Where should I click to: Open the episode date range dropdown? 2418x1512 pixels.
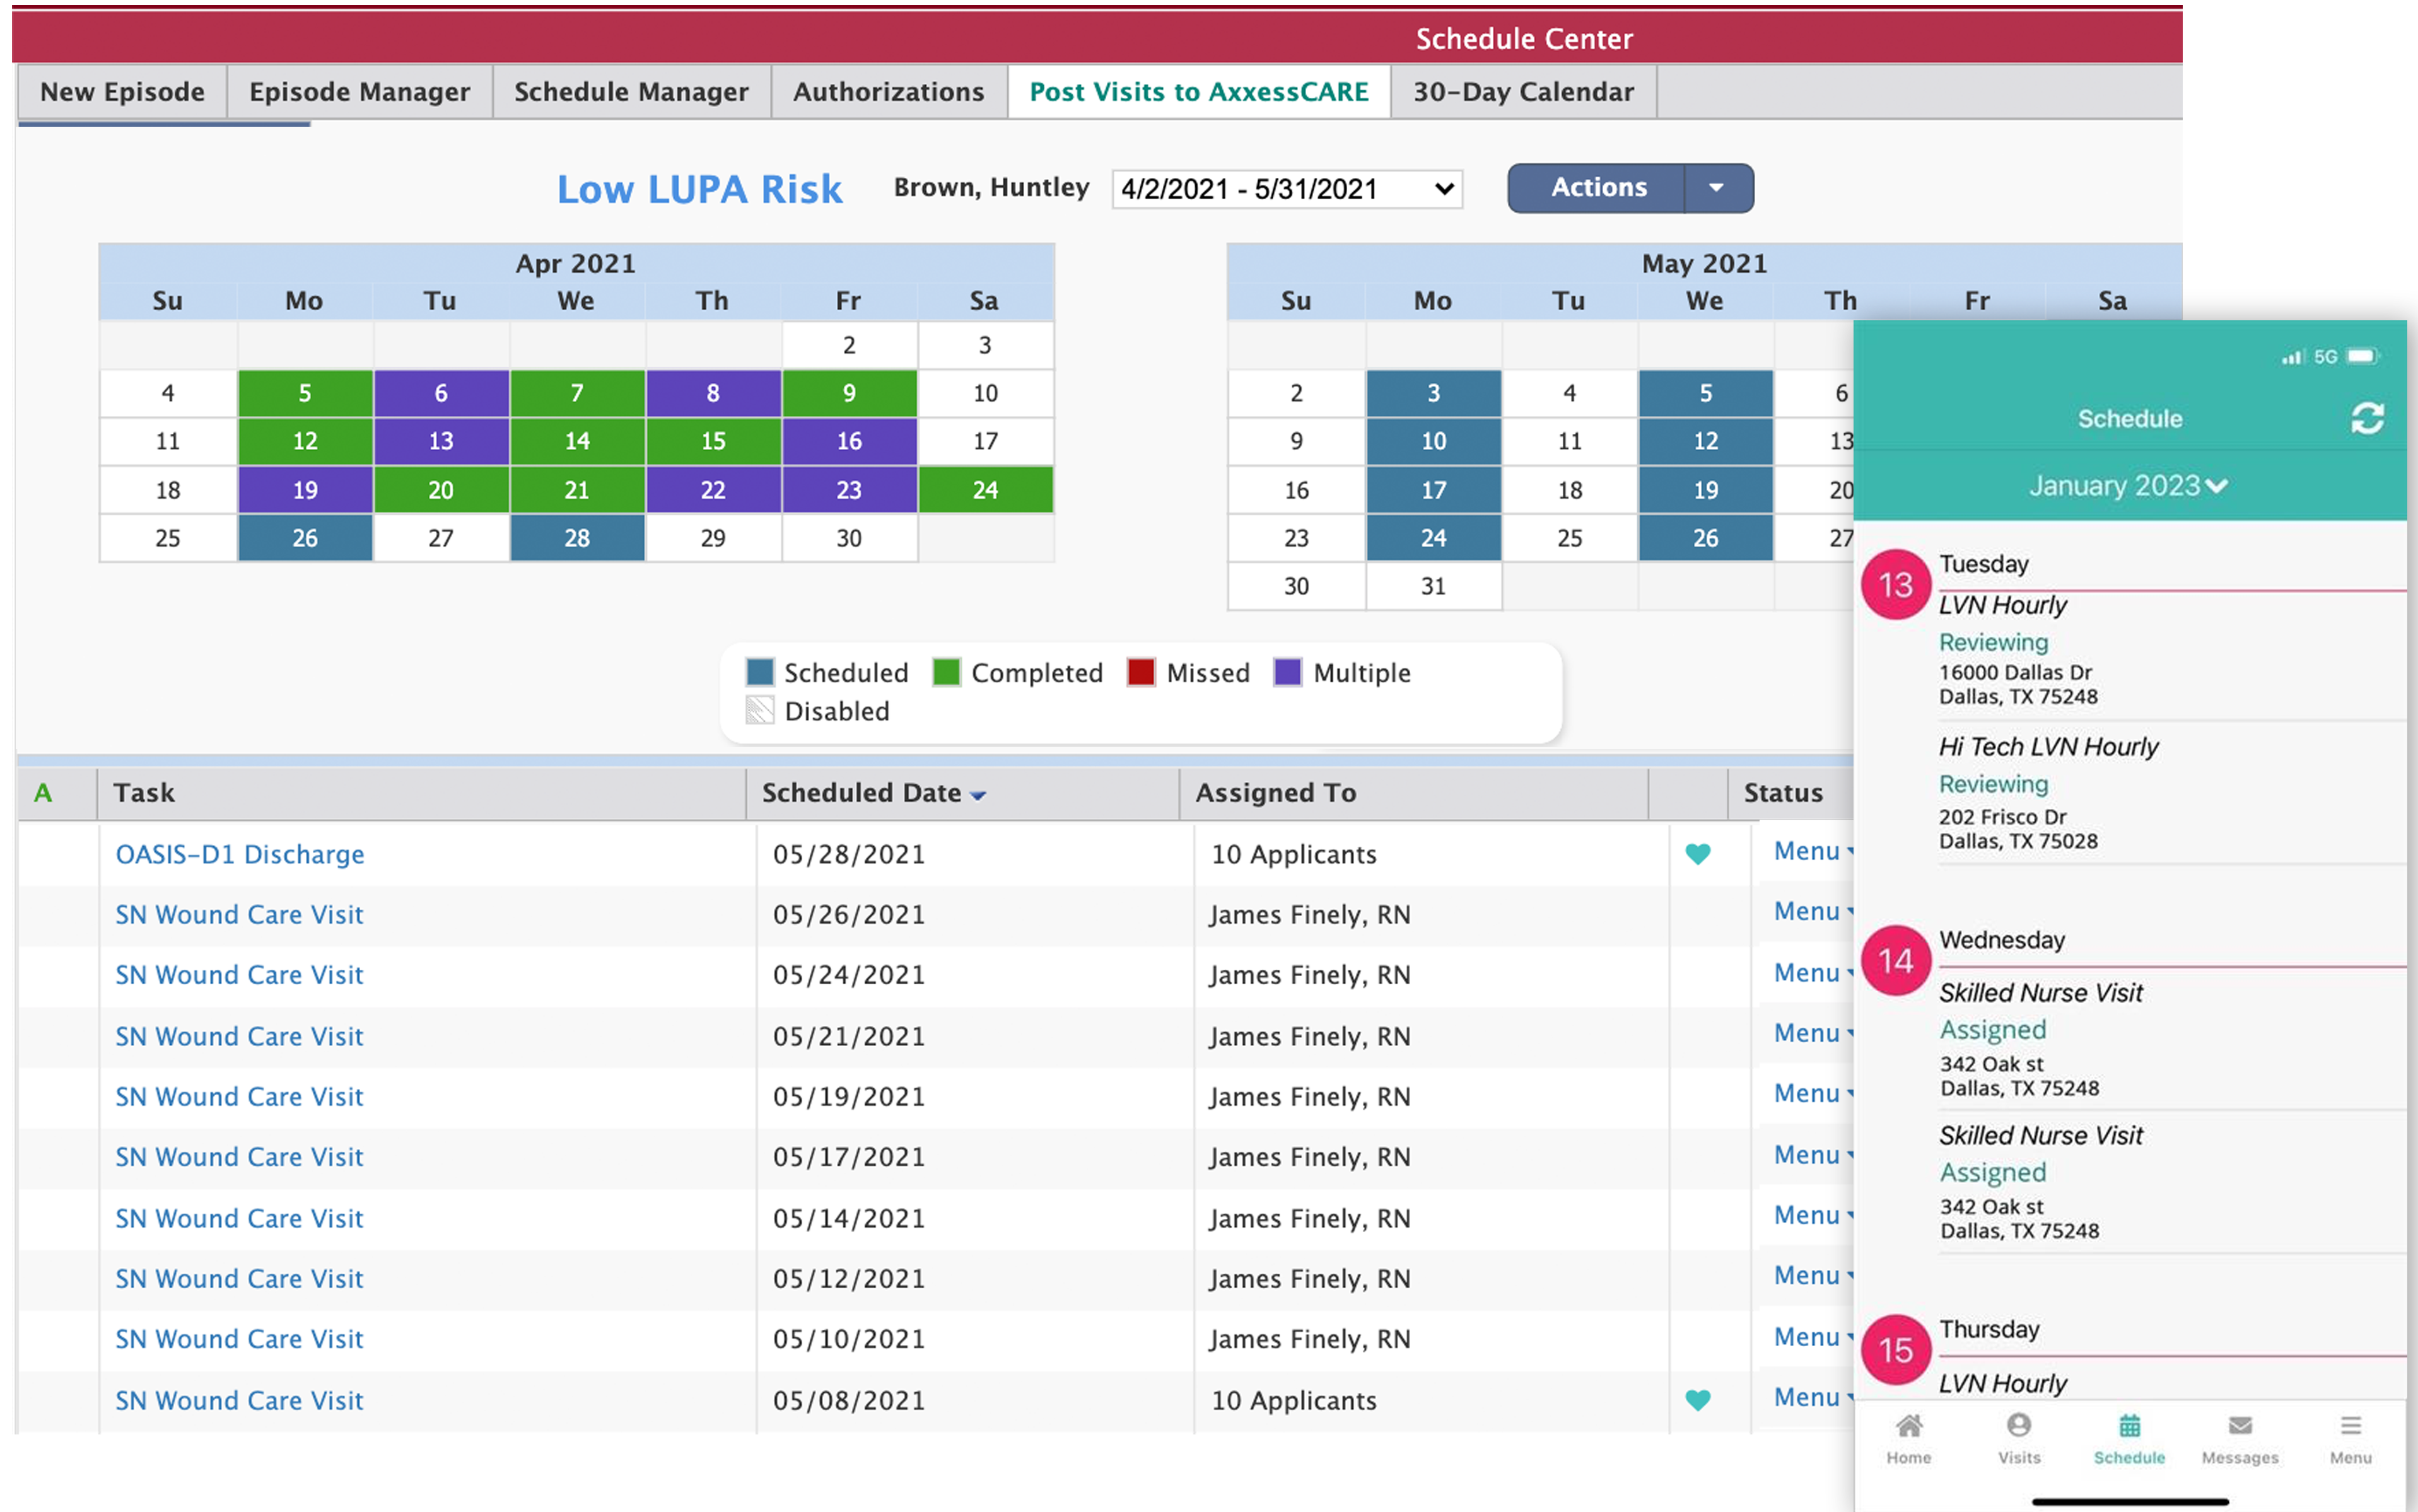pyautogui.click(x=1287, y=189)
